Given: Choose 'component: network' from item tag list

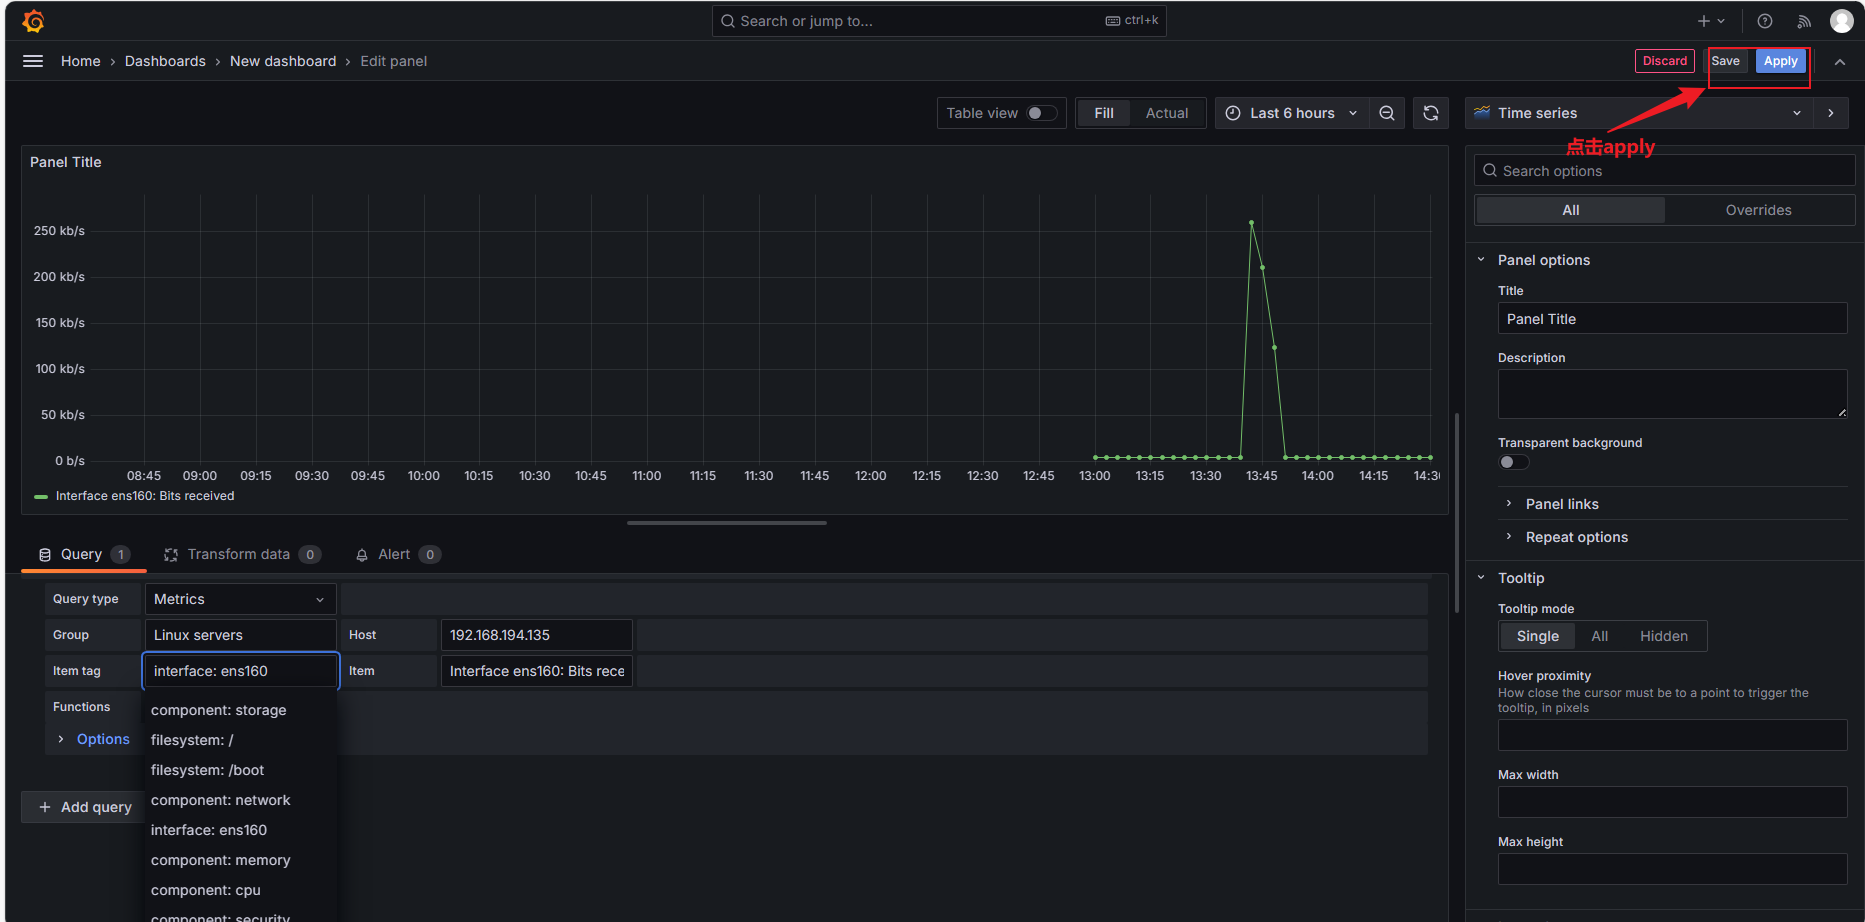Looking at the screenshot, I should 220,800.
